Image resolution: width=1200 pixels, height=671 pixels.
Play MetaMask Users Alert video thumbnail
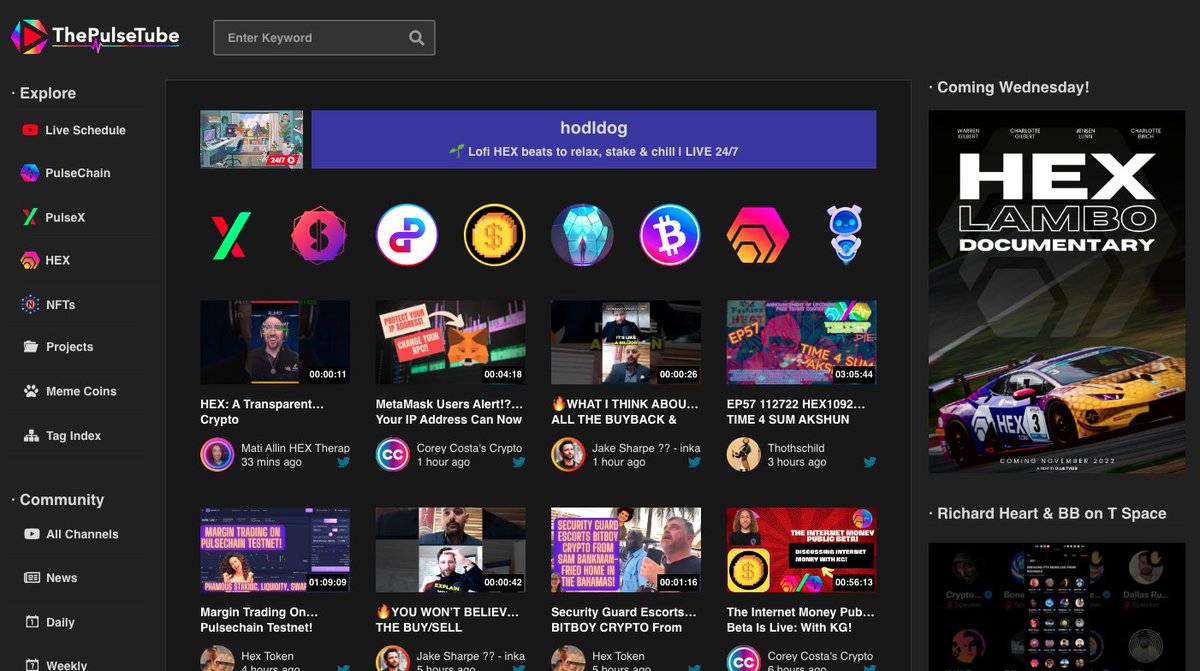(451, 342)
